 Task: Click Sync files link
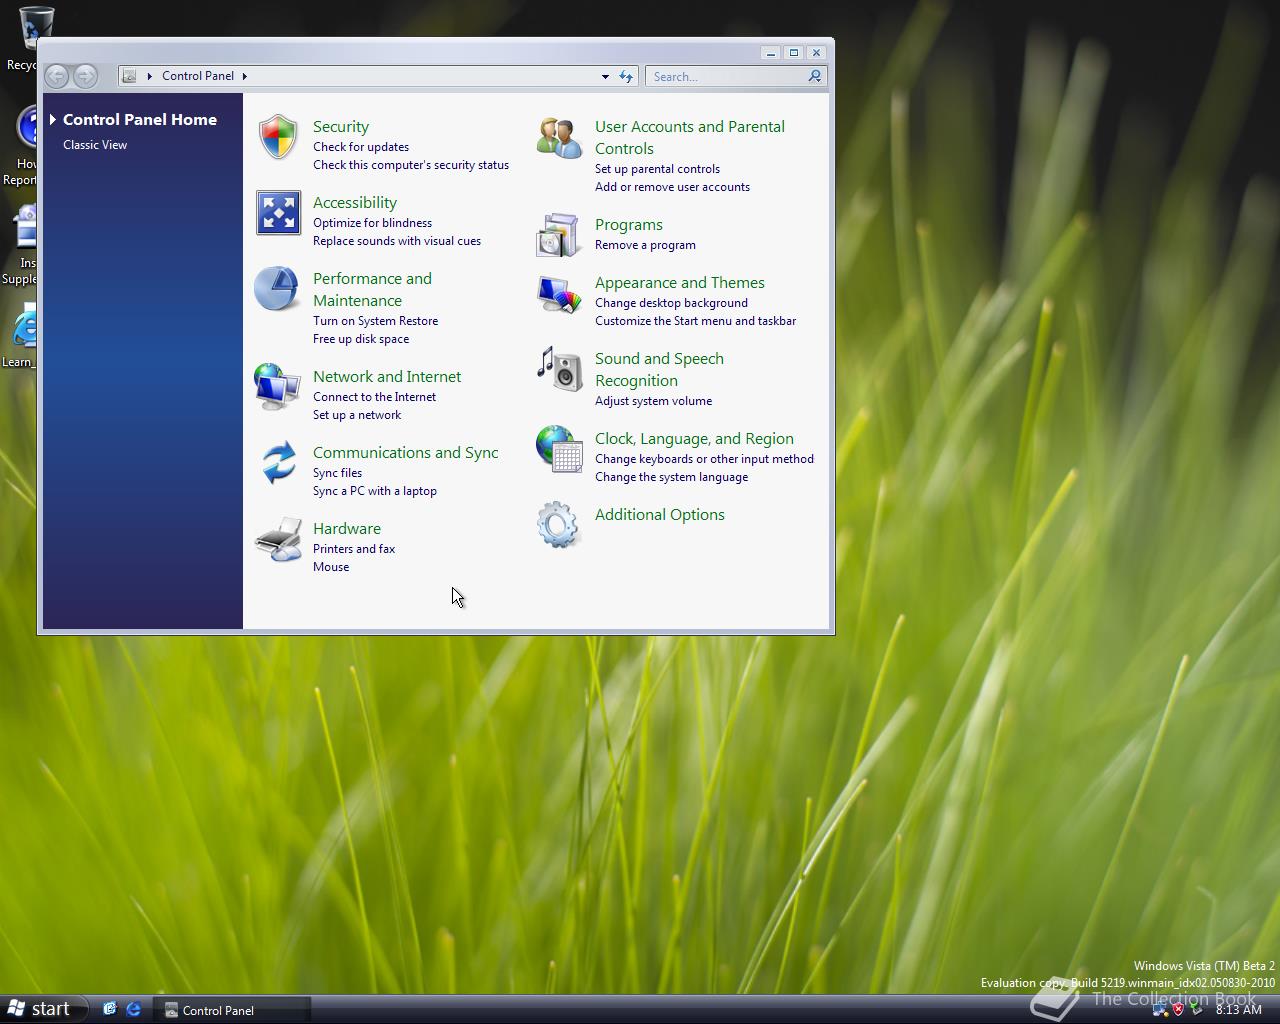(338, 473)
